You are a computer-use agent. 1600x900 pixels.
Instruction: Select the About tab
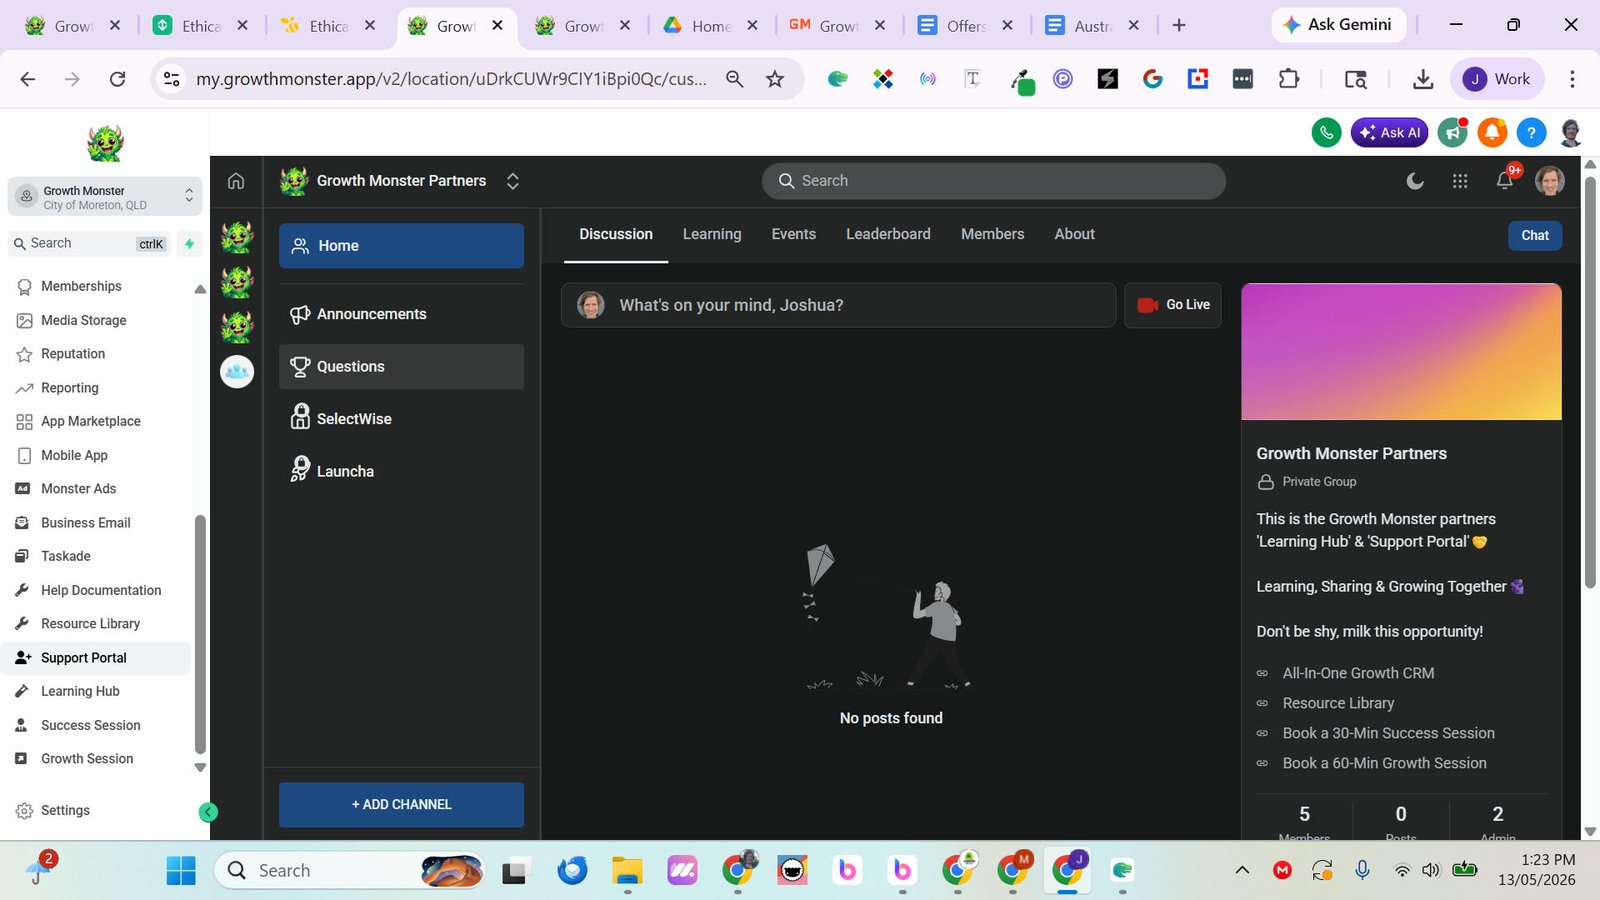(x=1075, y=234)
